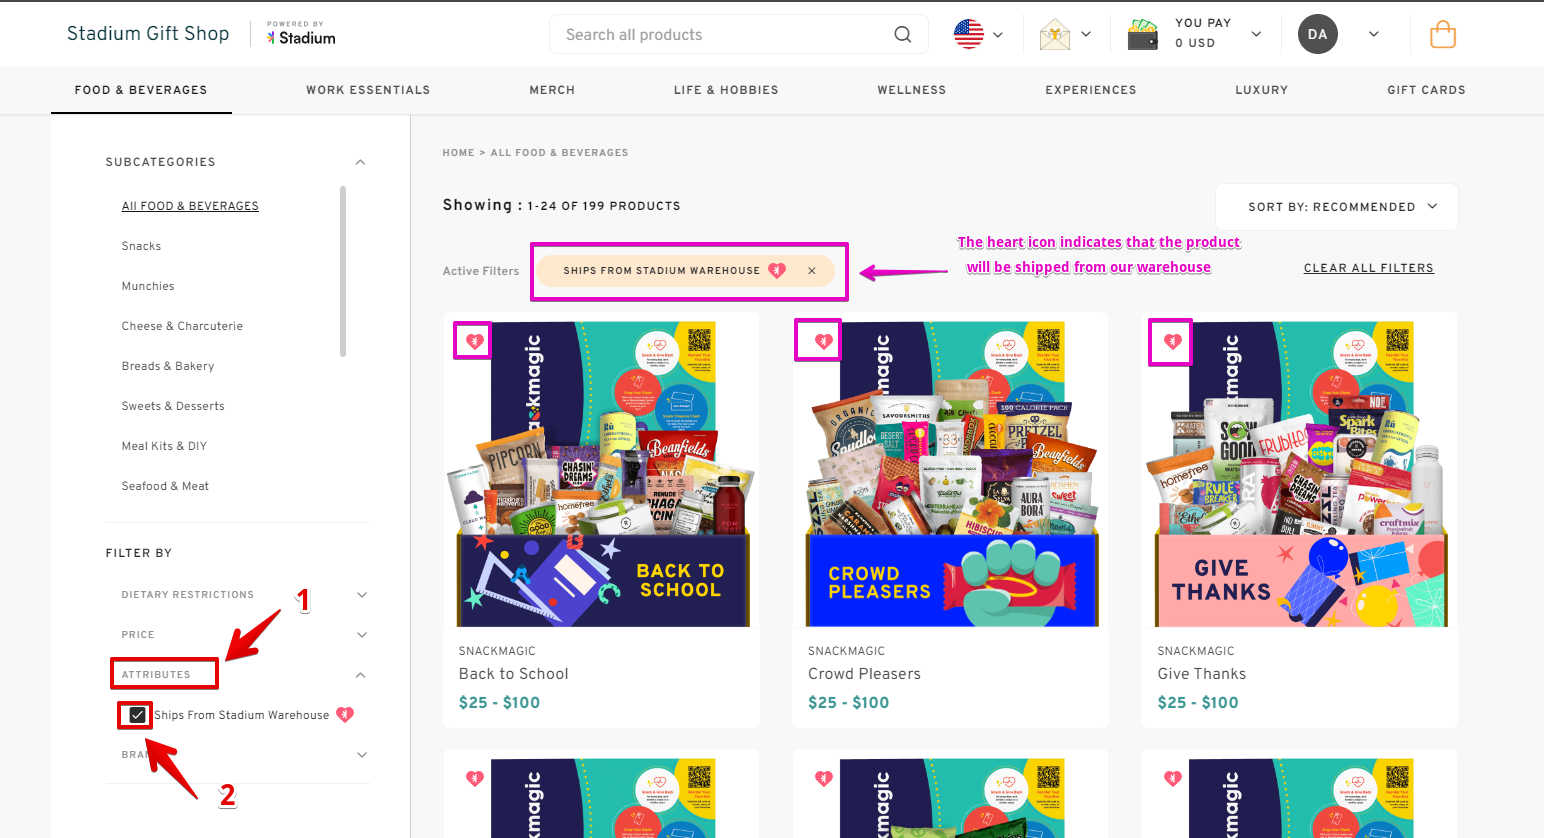Viewport: 1544px width, 838px height.
Task: Select Cheese & Charcuterie subcategory
Action: click(182, 326)
